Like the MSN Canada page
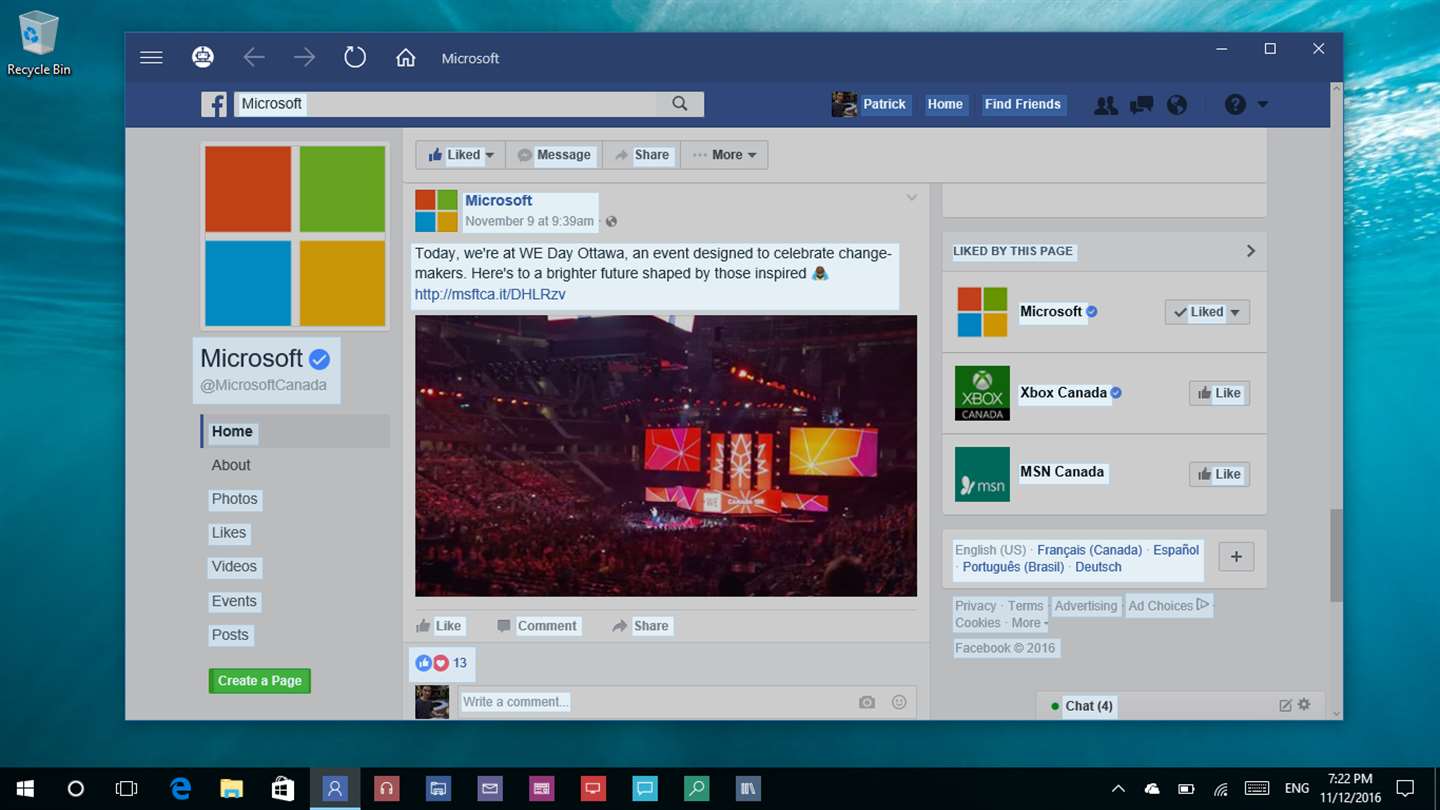The width and height of the screenshot is (1440, 810). point(1219,474)
